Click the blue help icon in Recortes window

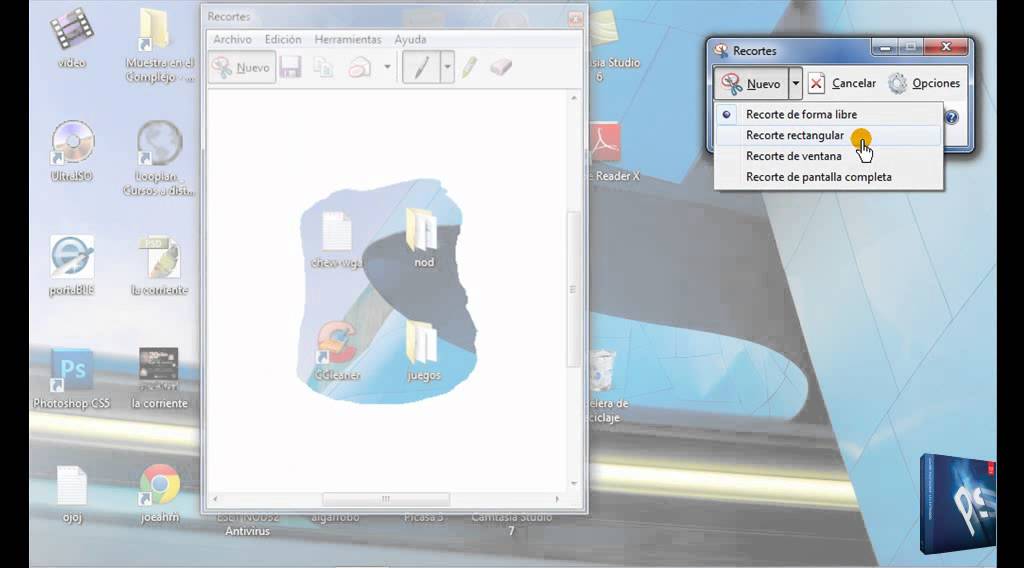[952, 118]
